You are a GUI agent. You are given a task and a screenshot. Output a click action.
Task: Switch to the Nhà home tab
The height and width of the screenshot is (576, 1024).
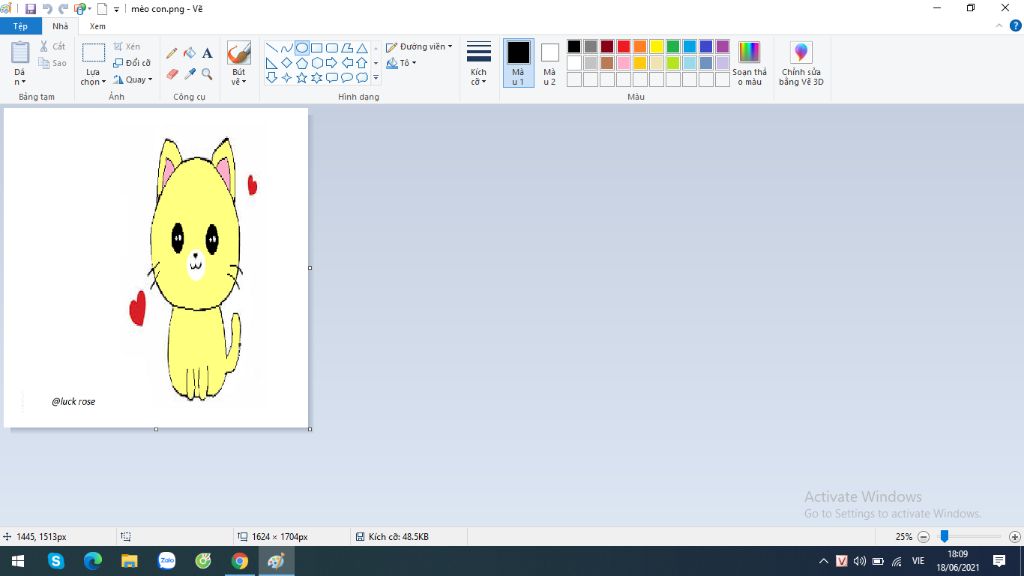pyautogui.click(x=60, y=26)
